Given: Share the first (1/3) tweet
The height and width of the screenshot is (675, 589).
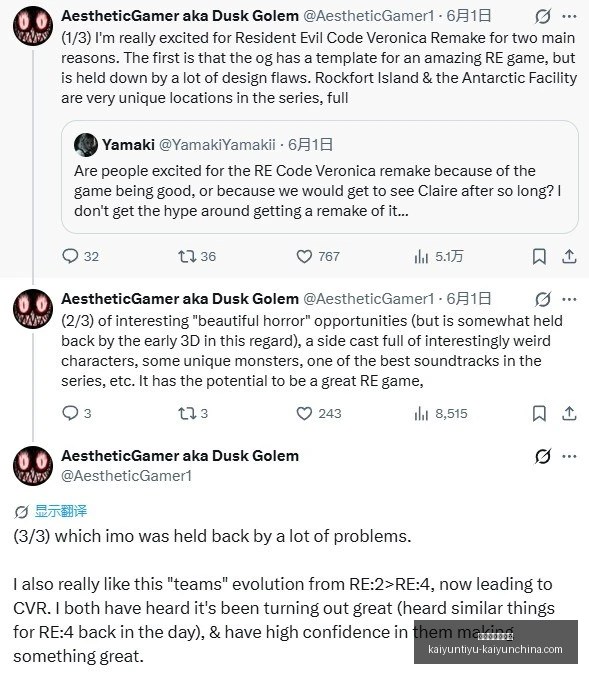Looking at the screenshot, I should 569,257.
